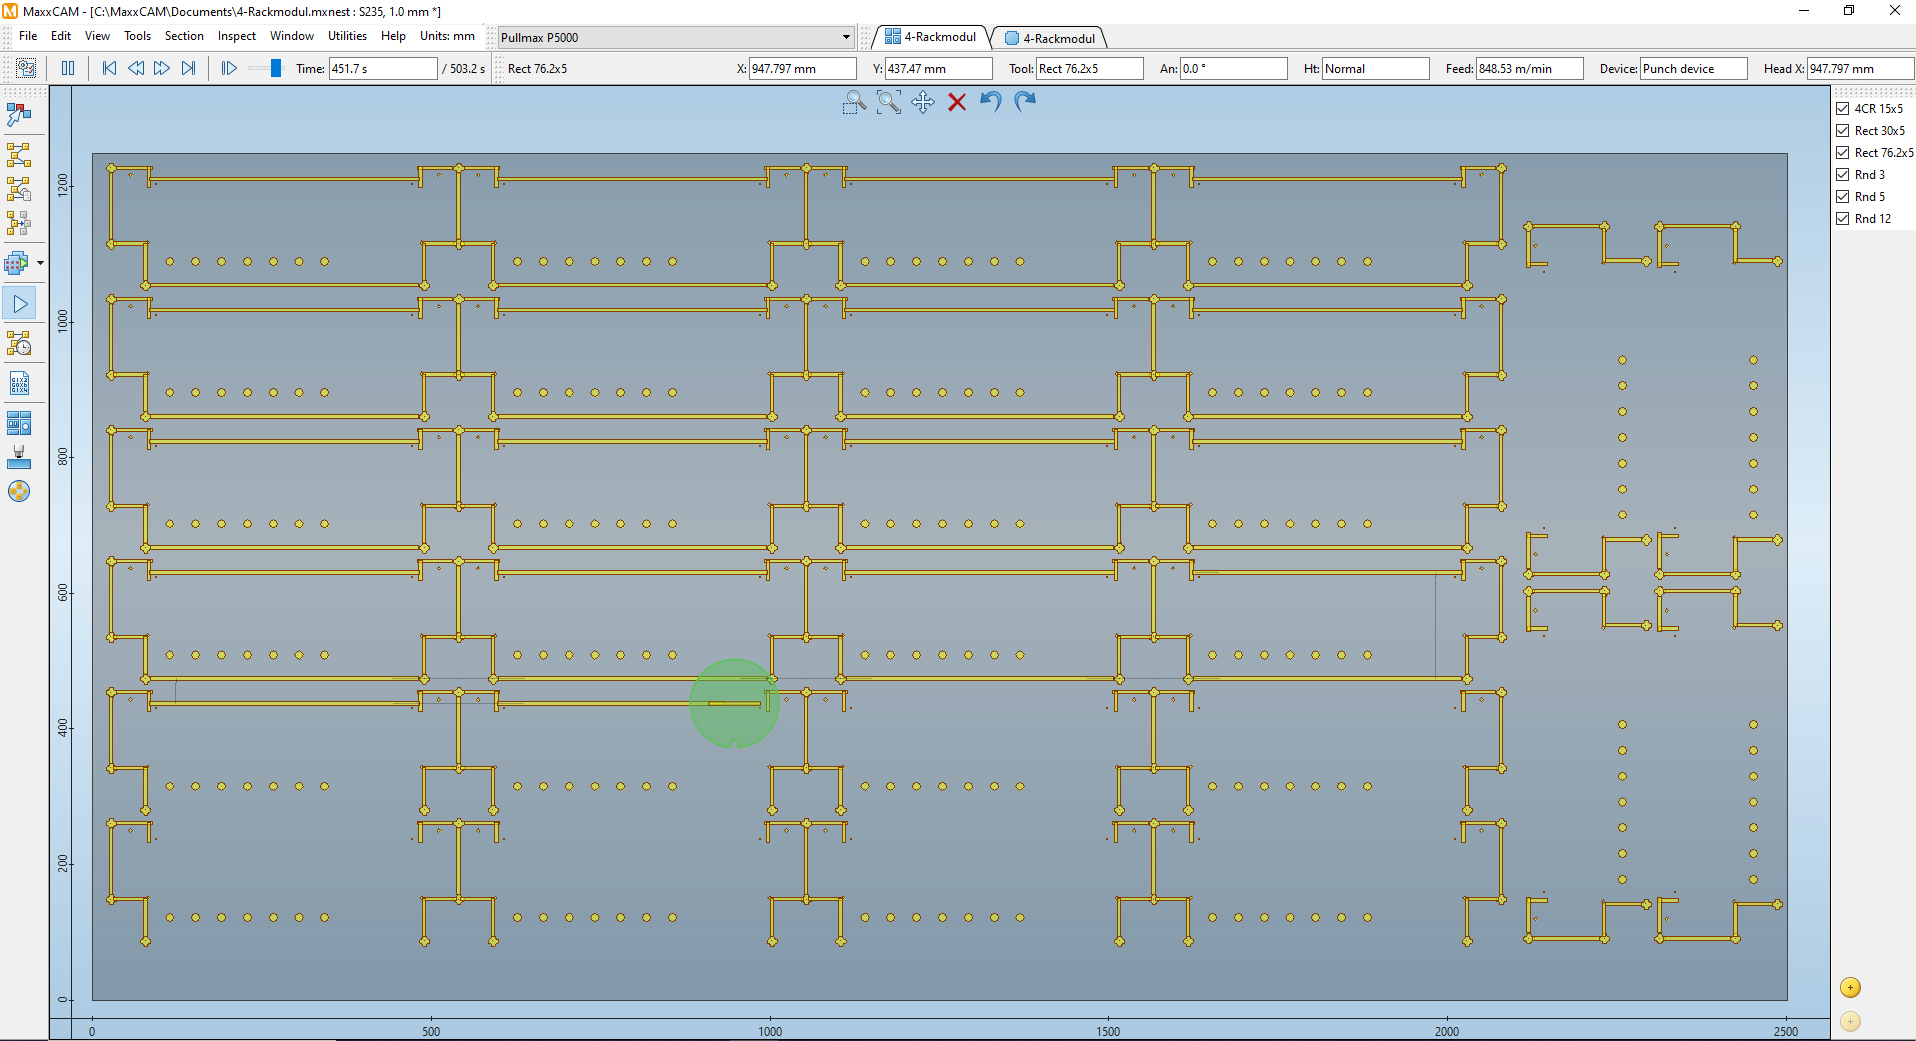
Task: Open the Utilities menu
Action: tap(347, 36)
